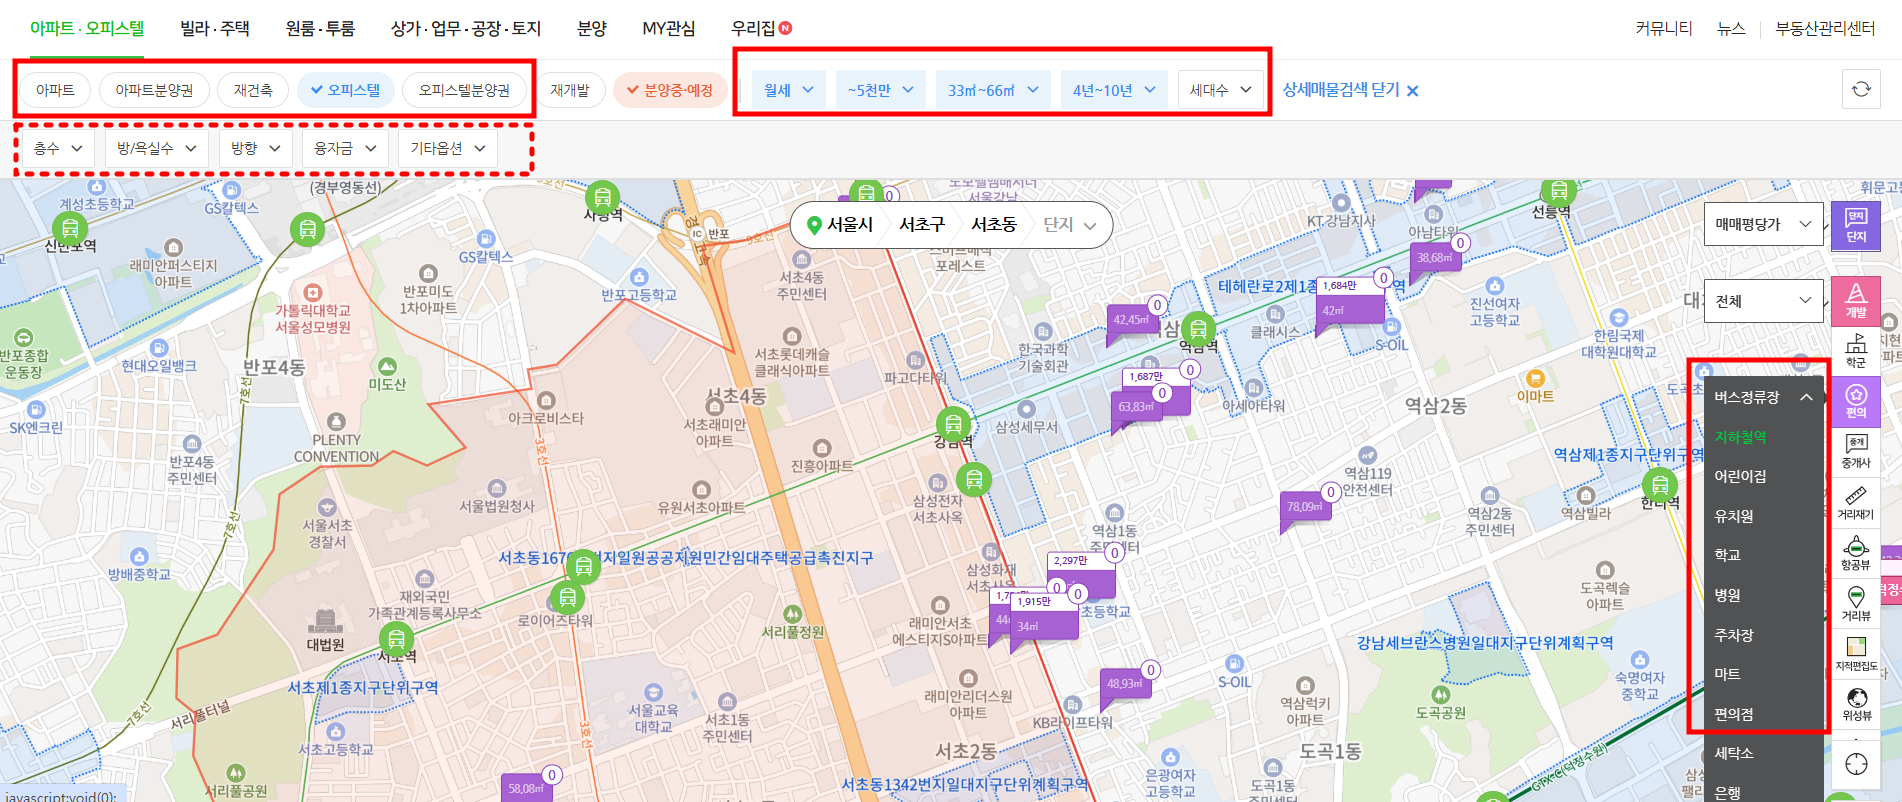1902x802 pixels.
Task: Turn off 지하철역 in amenities list
Action: pos(1740,437)
